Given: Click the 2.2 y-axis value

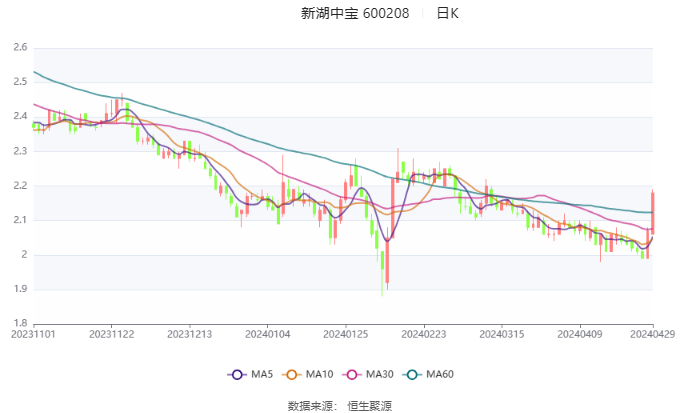Looking at the screenshot, I should coord(20,186).
